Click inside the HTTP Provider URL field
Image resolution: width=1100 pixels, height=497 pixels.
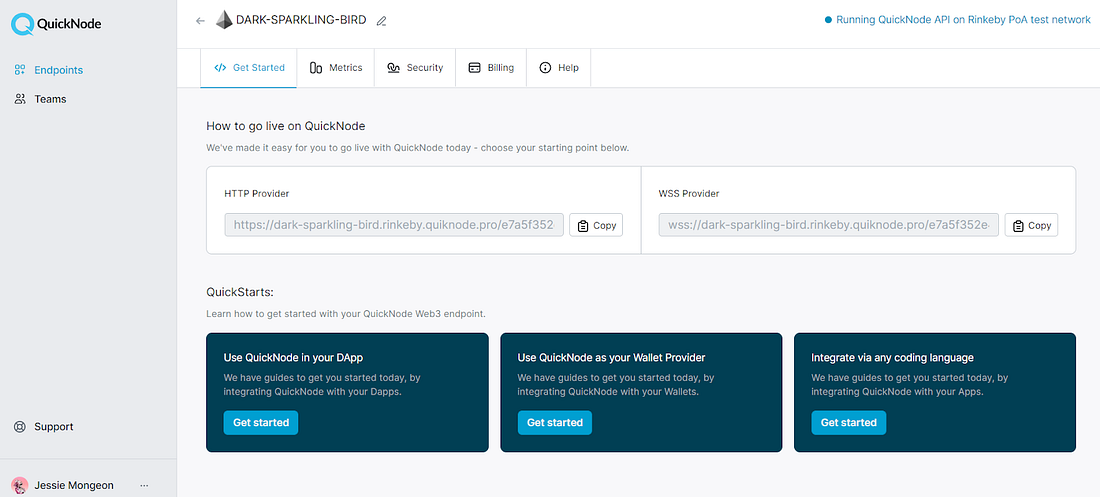click(395, 225)
